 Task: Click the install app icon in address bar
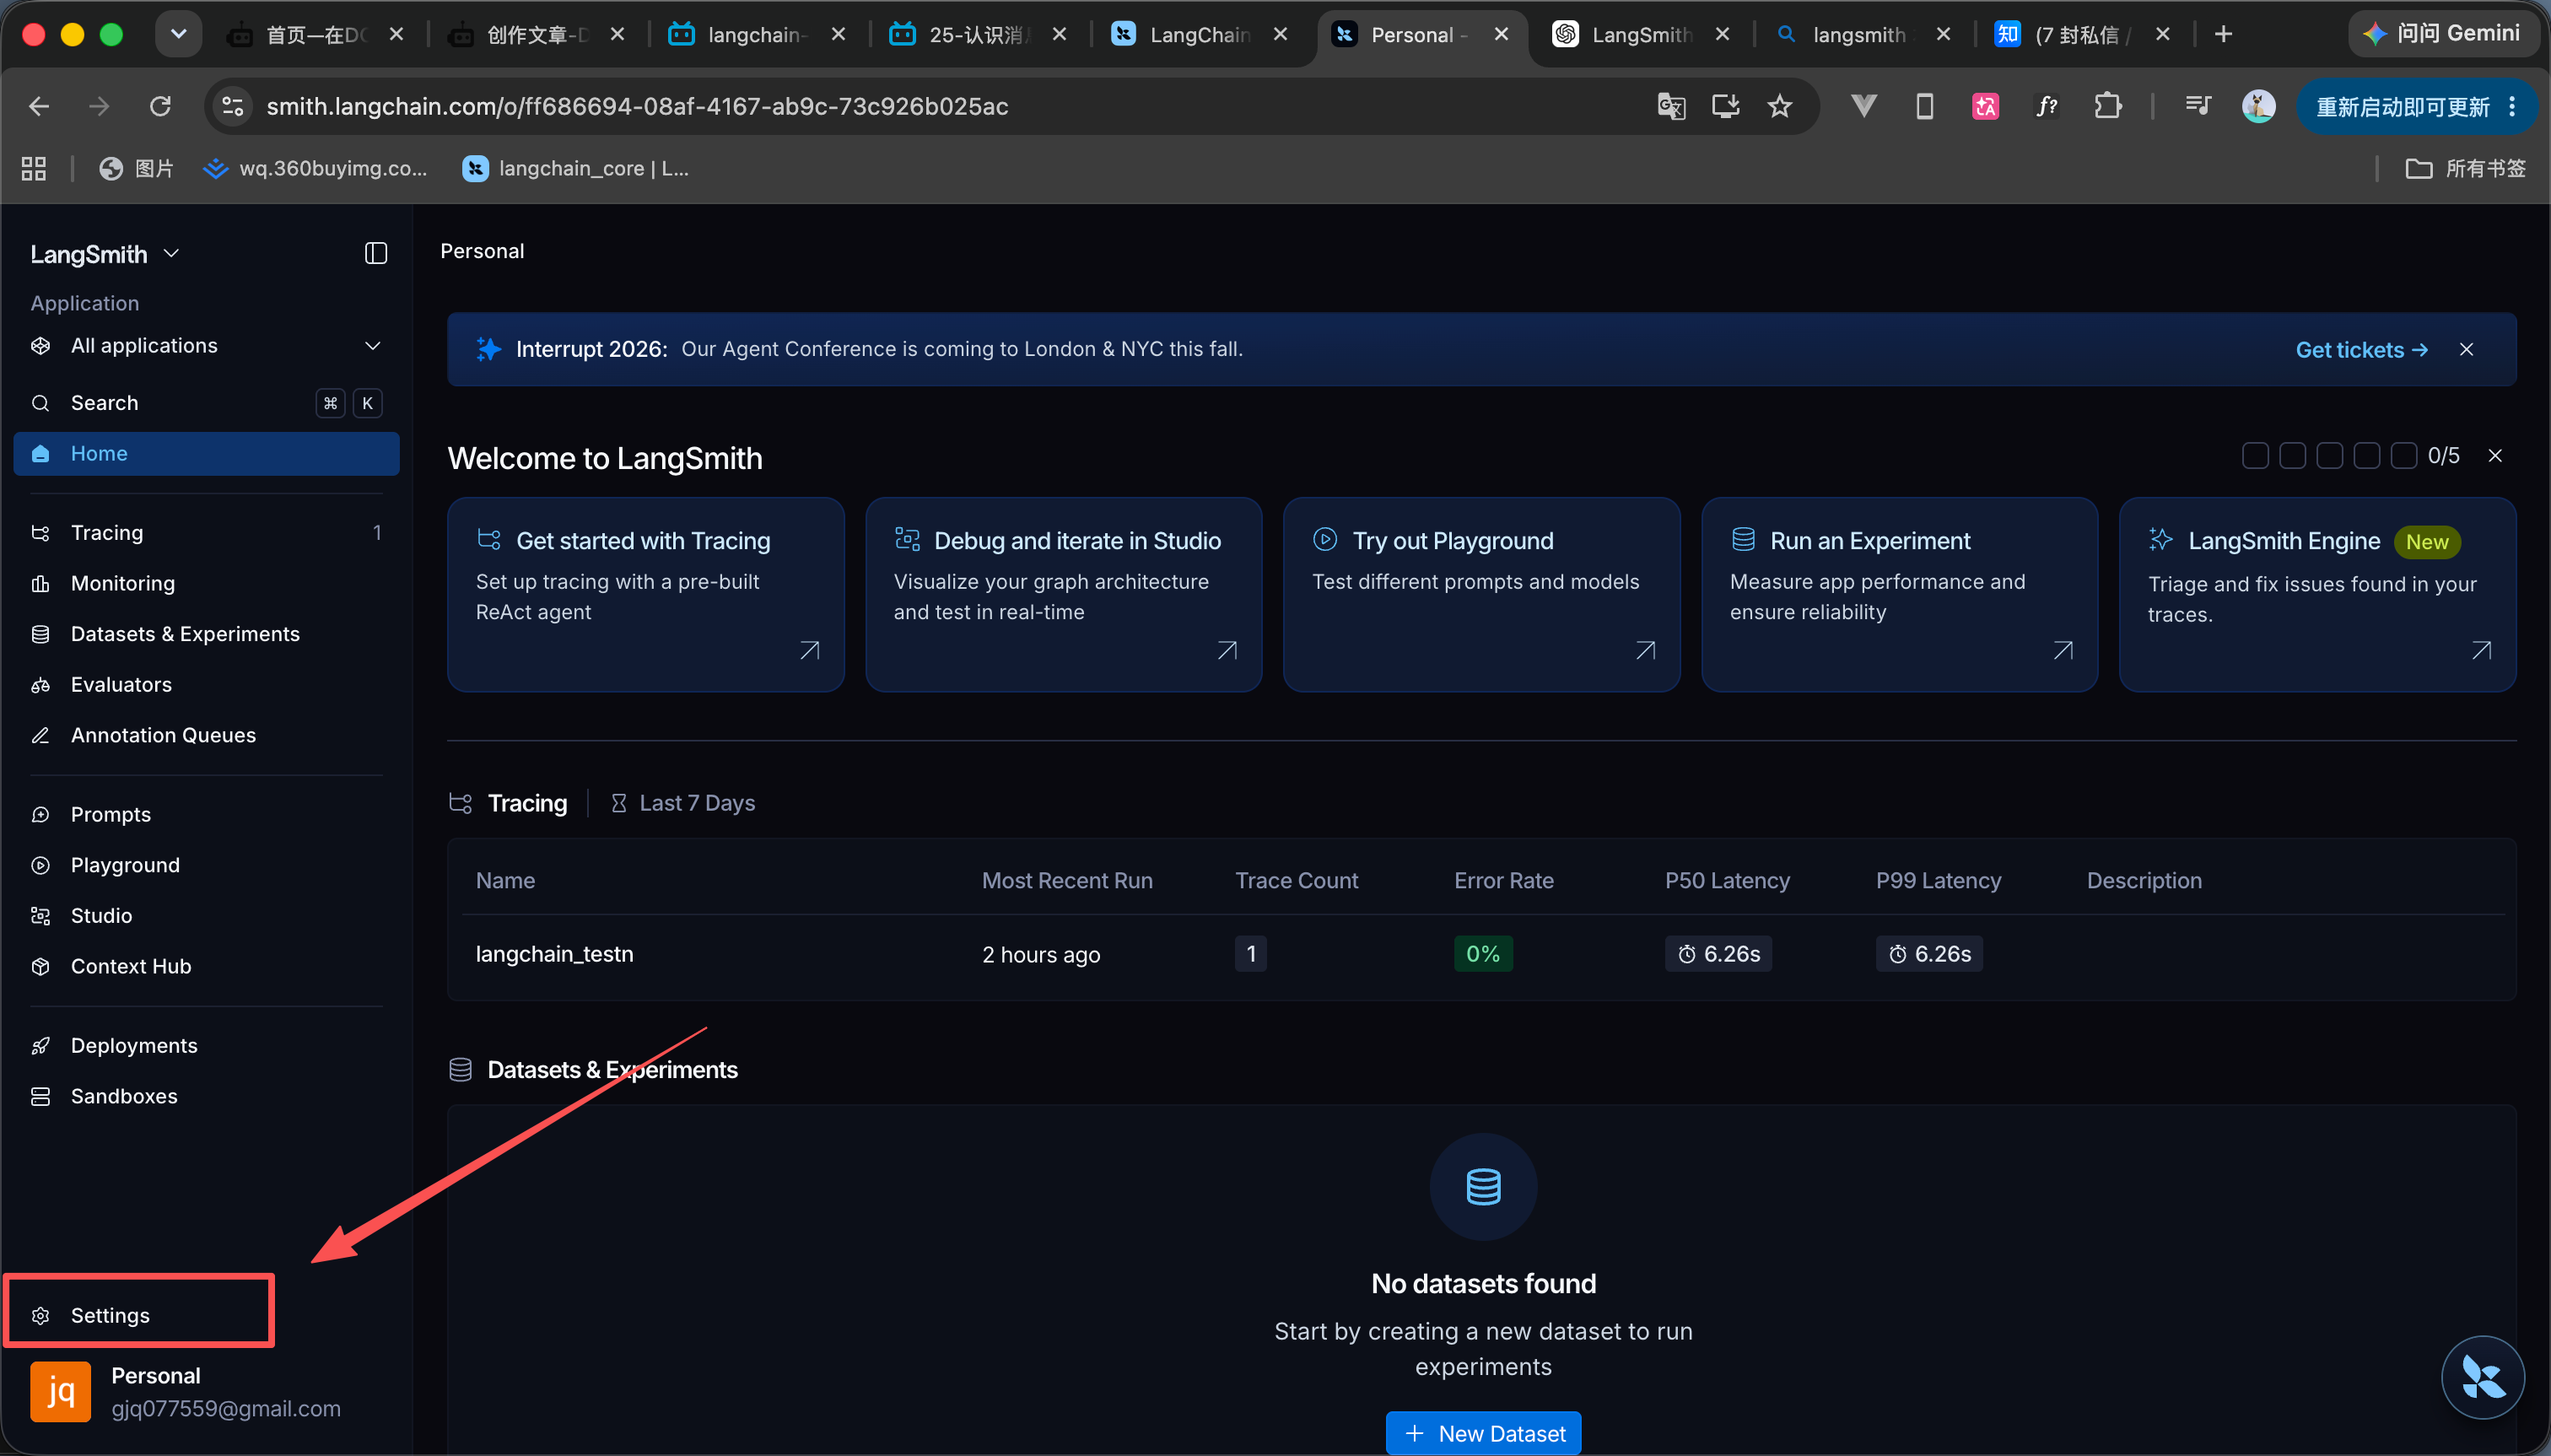click(x=1725, y=106)
